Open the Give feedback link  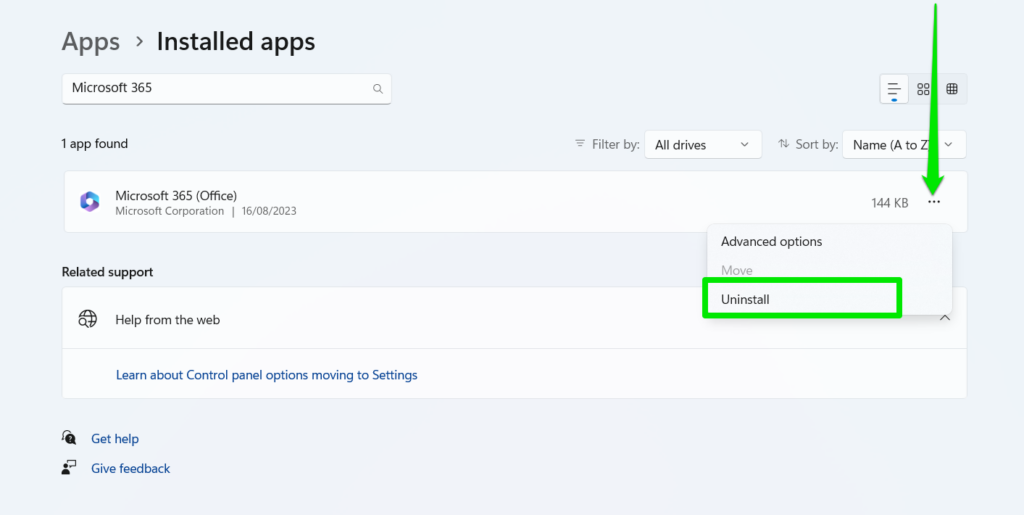(130, 468)
